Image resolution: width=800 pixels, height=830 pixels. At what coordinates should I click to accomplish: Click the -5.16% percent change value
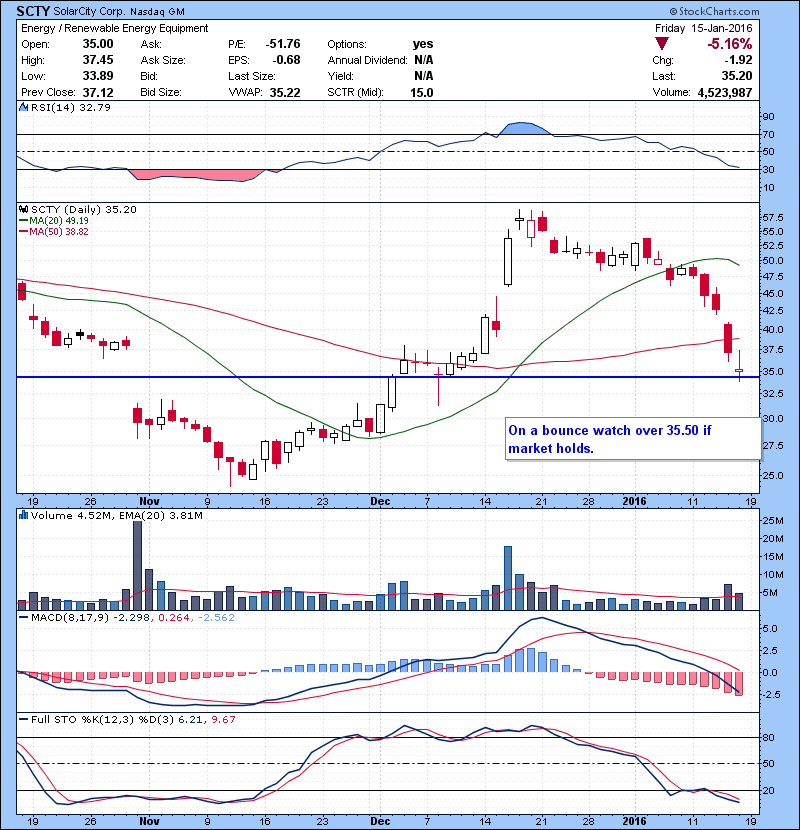pyautogui.click(x=730, y=44)
